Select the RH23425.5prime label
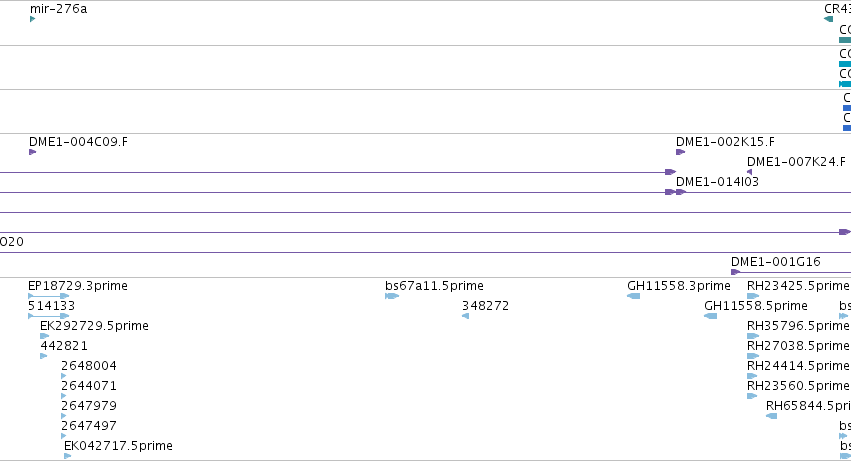The height and width of the screenshot is (461, 851). point(798,286)
